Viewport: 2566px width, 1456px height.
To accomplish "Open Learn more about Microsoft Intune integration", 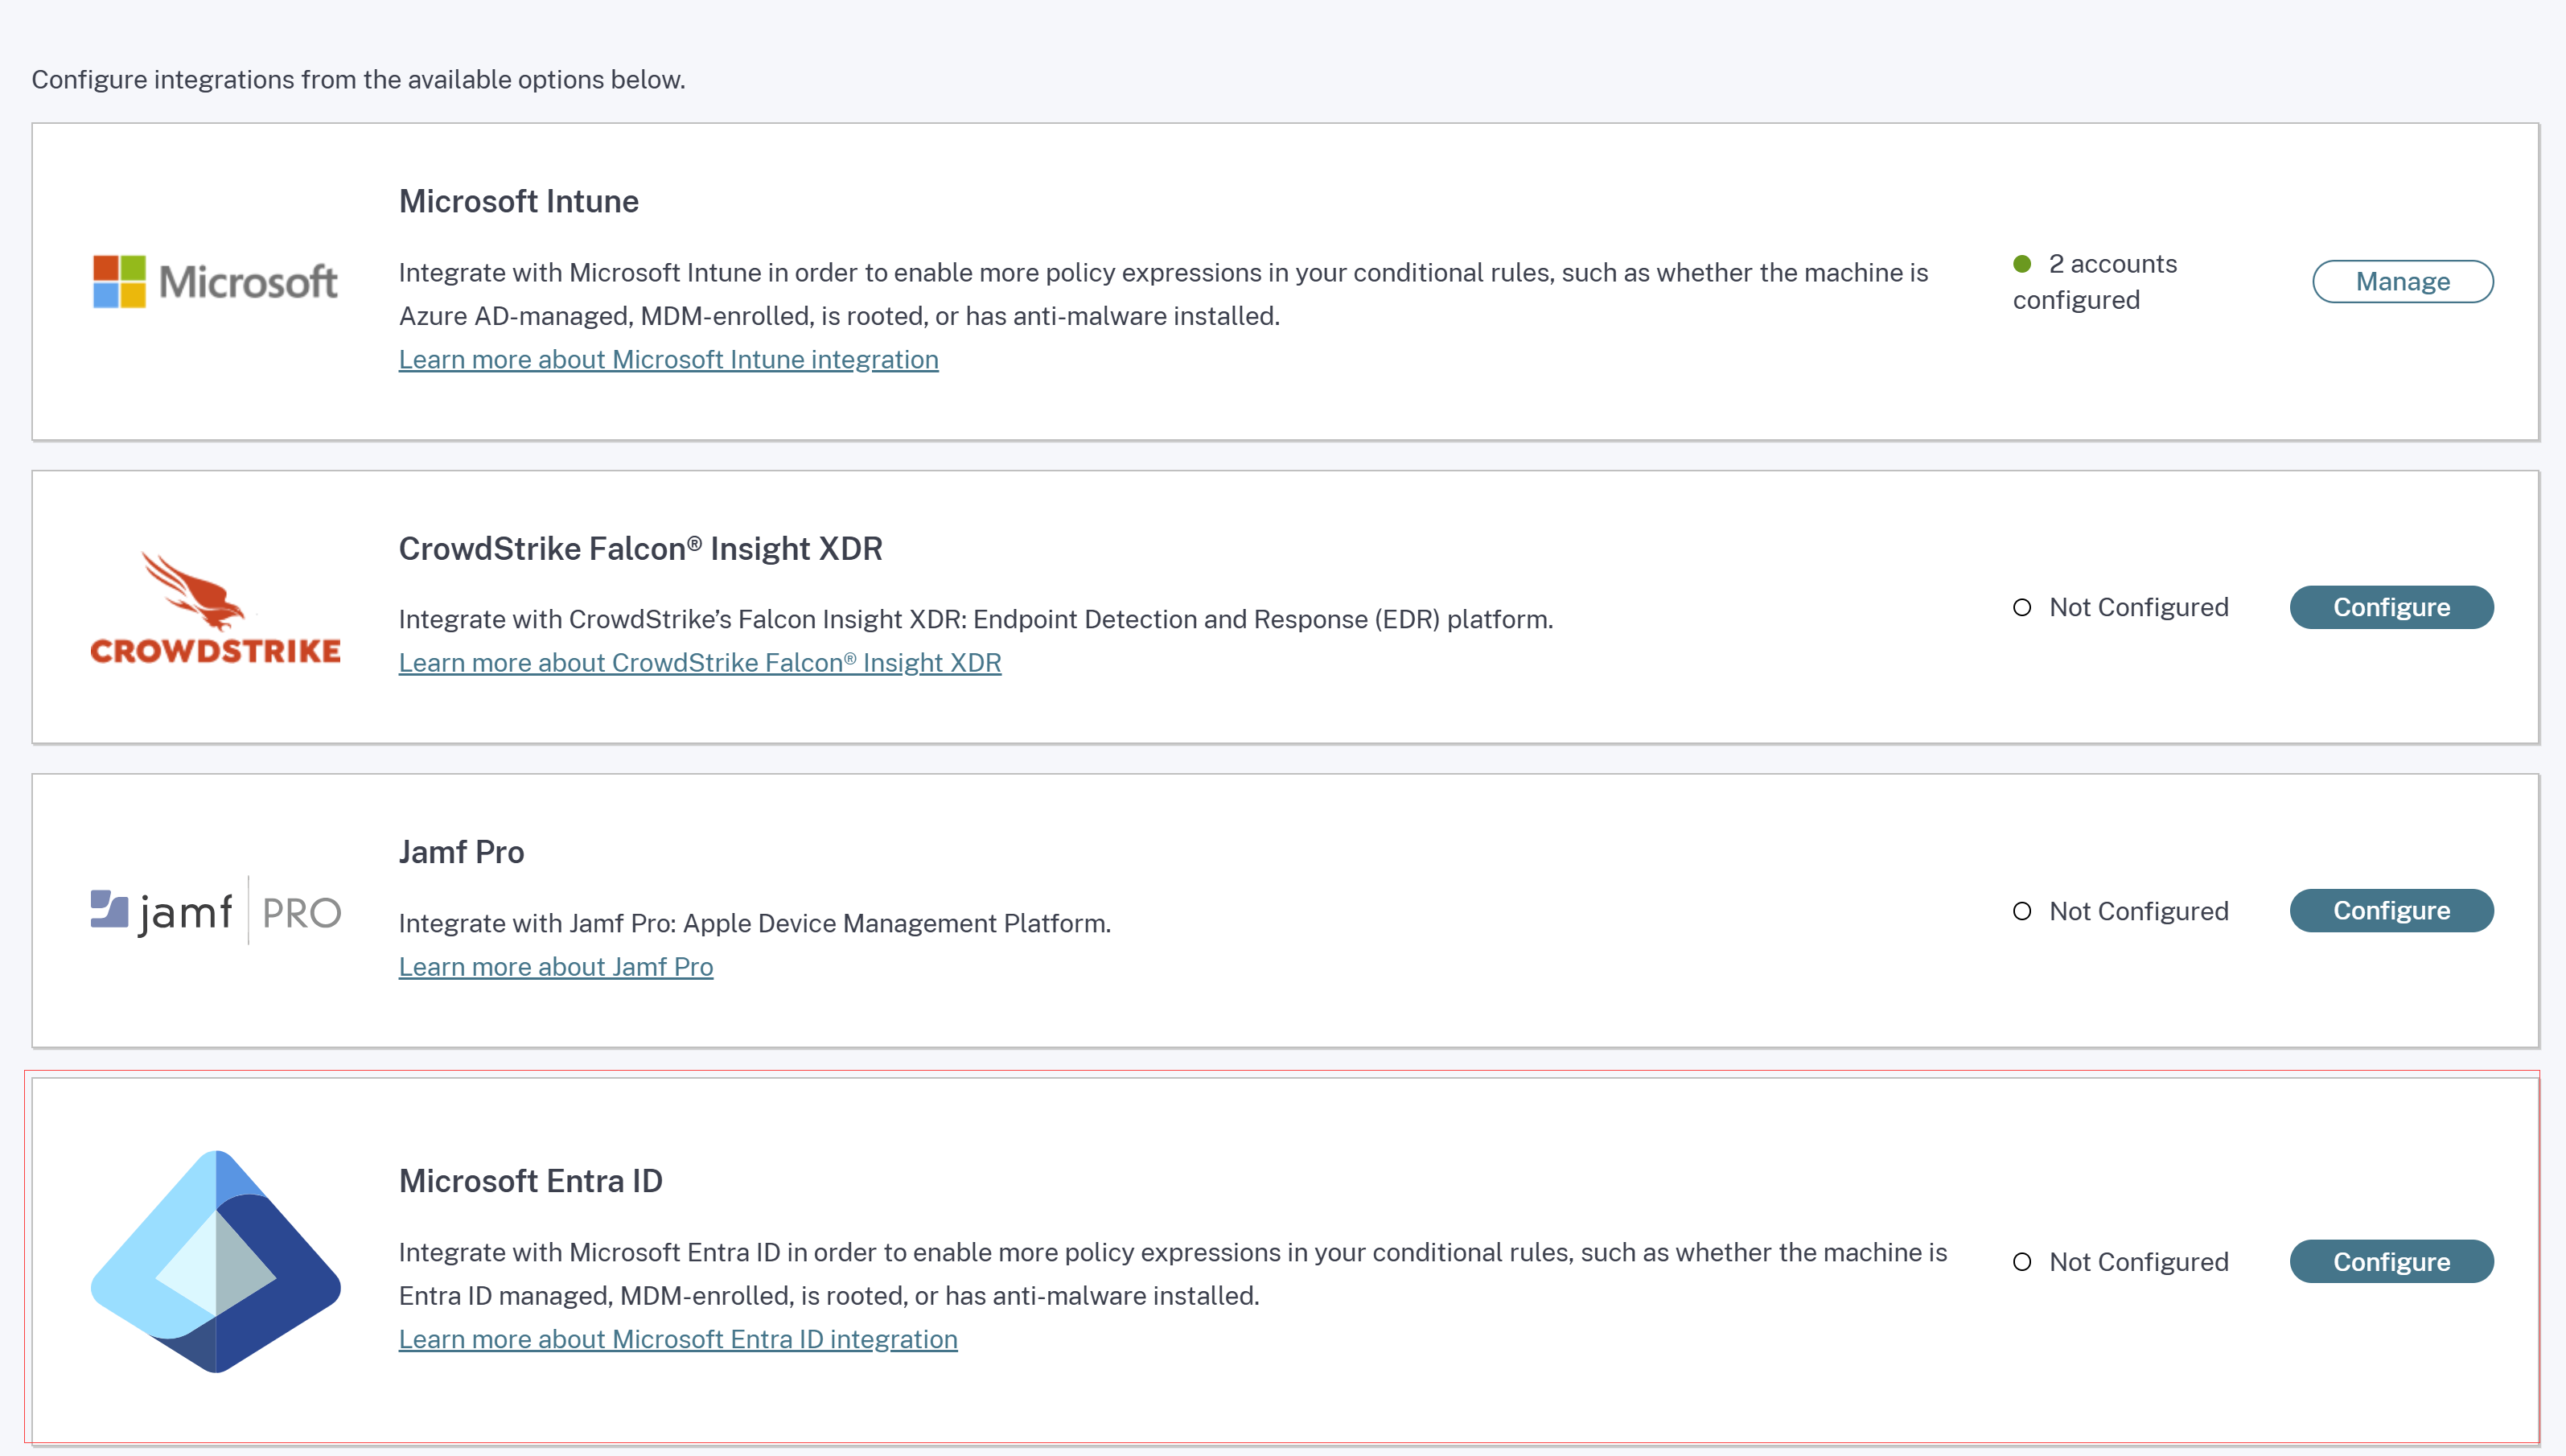I will (x=668, y=359).
